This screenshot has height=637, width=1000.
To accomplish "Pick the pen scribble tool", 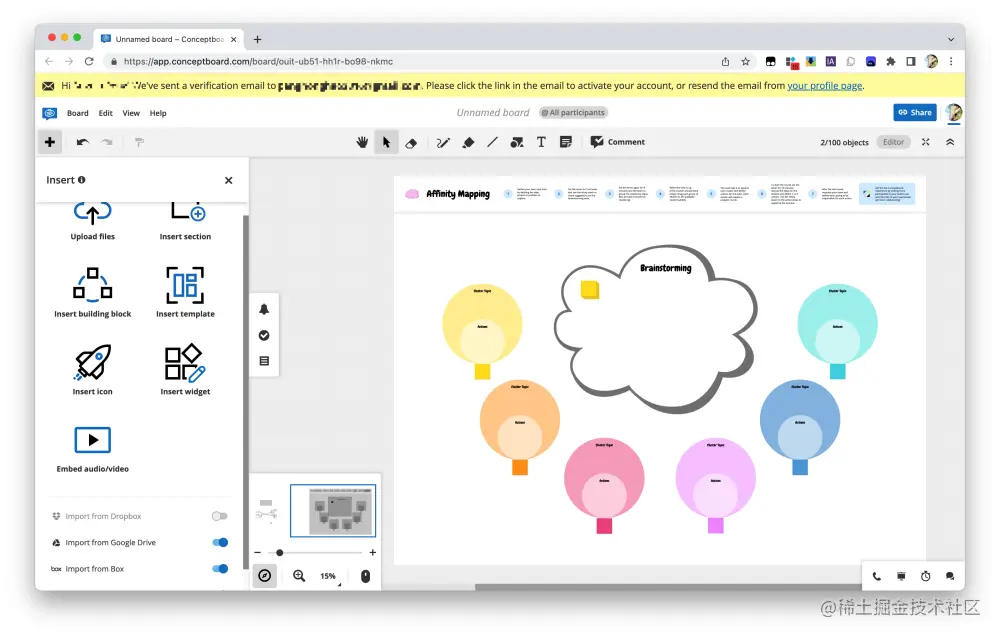I will click(x=443, y=142).
